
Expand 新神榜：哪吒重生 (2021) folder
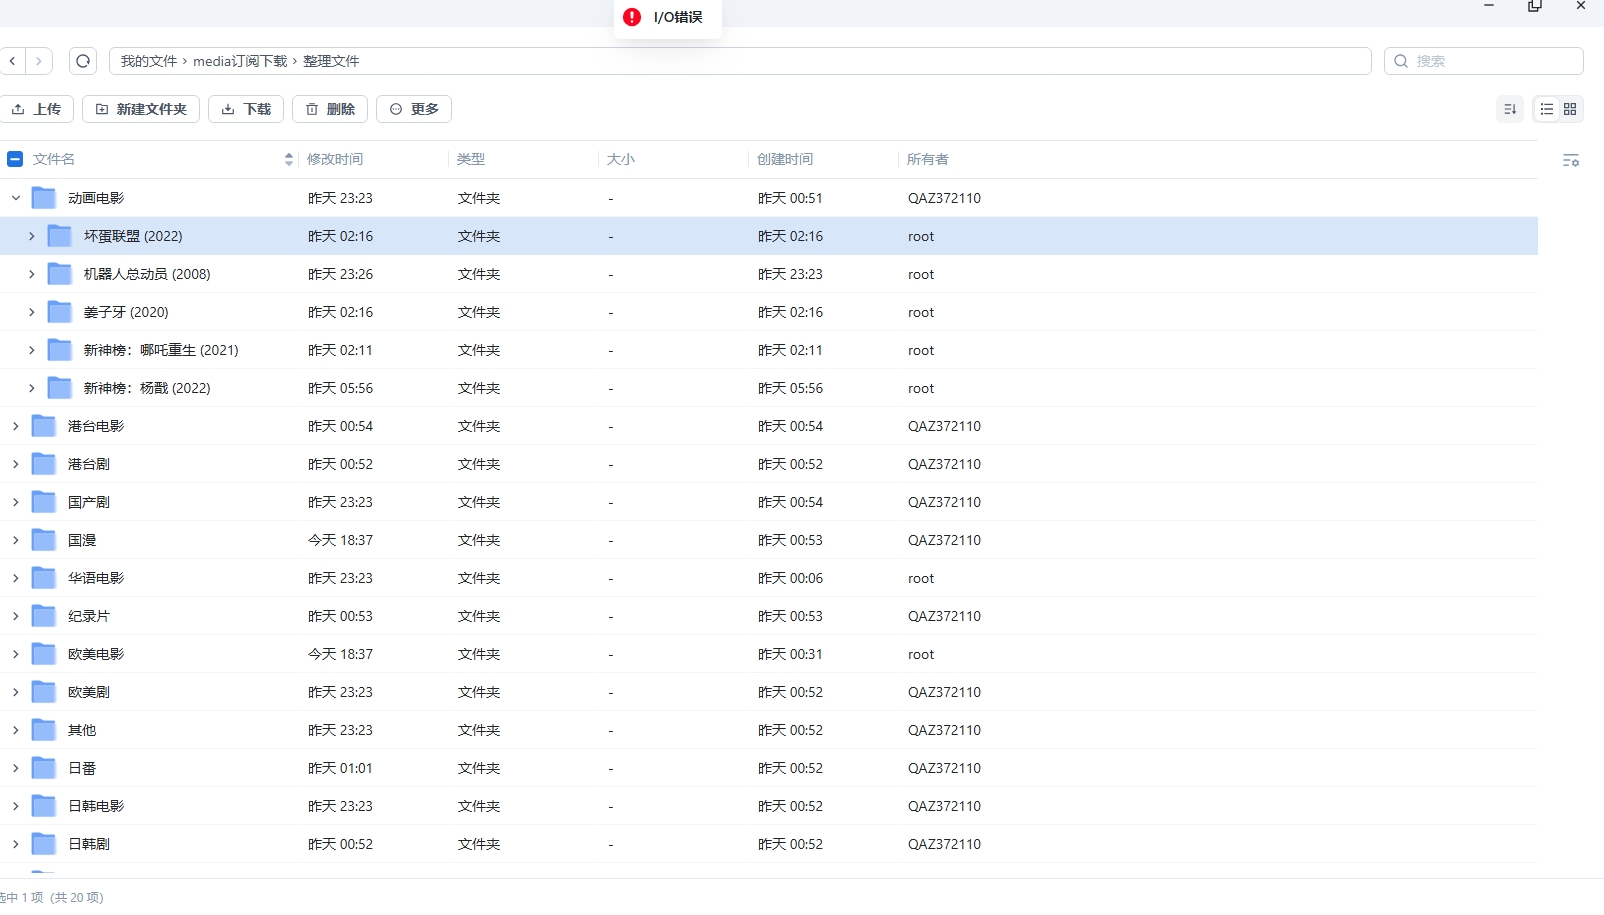(32, 350)
